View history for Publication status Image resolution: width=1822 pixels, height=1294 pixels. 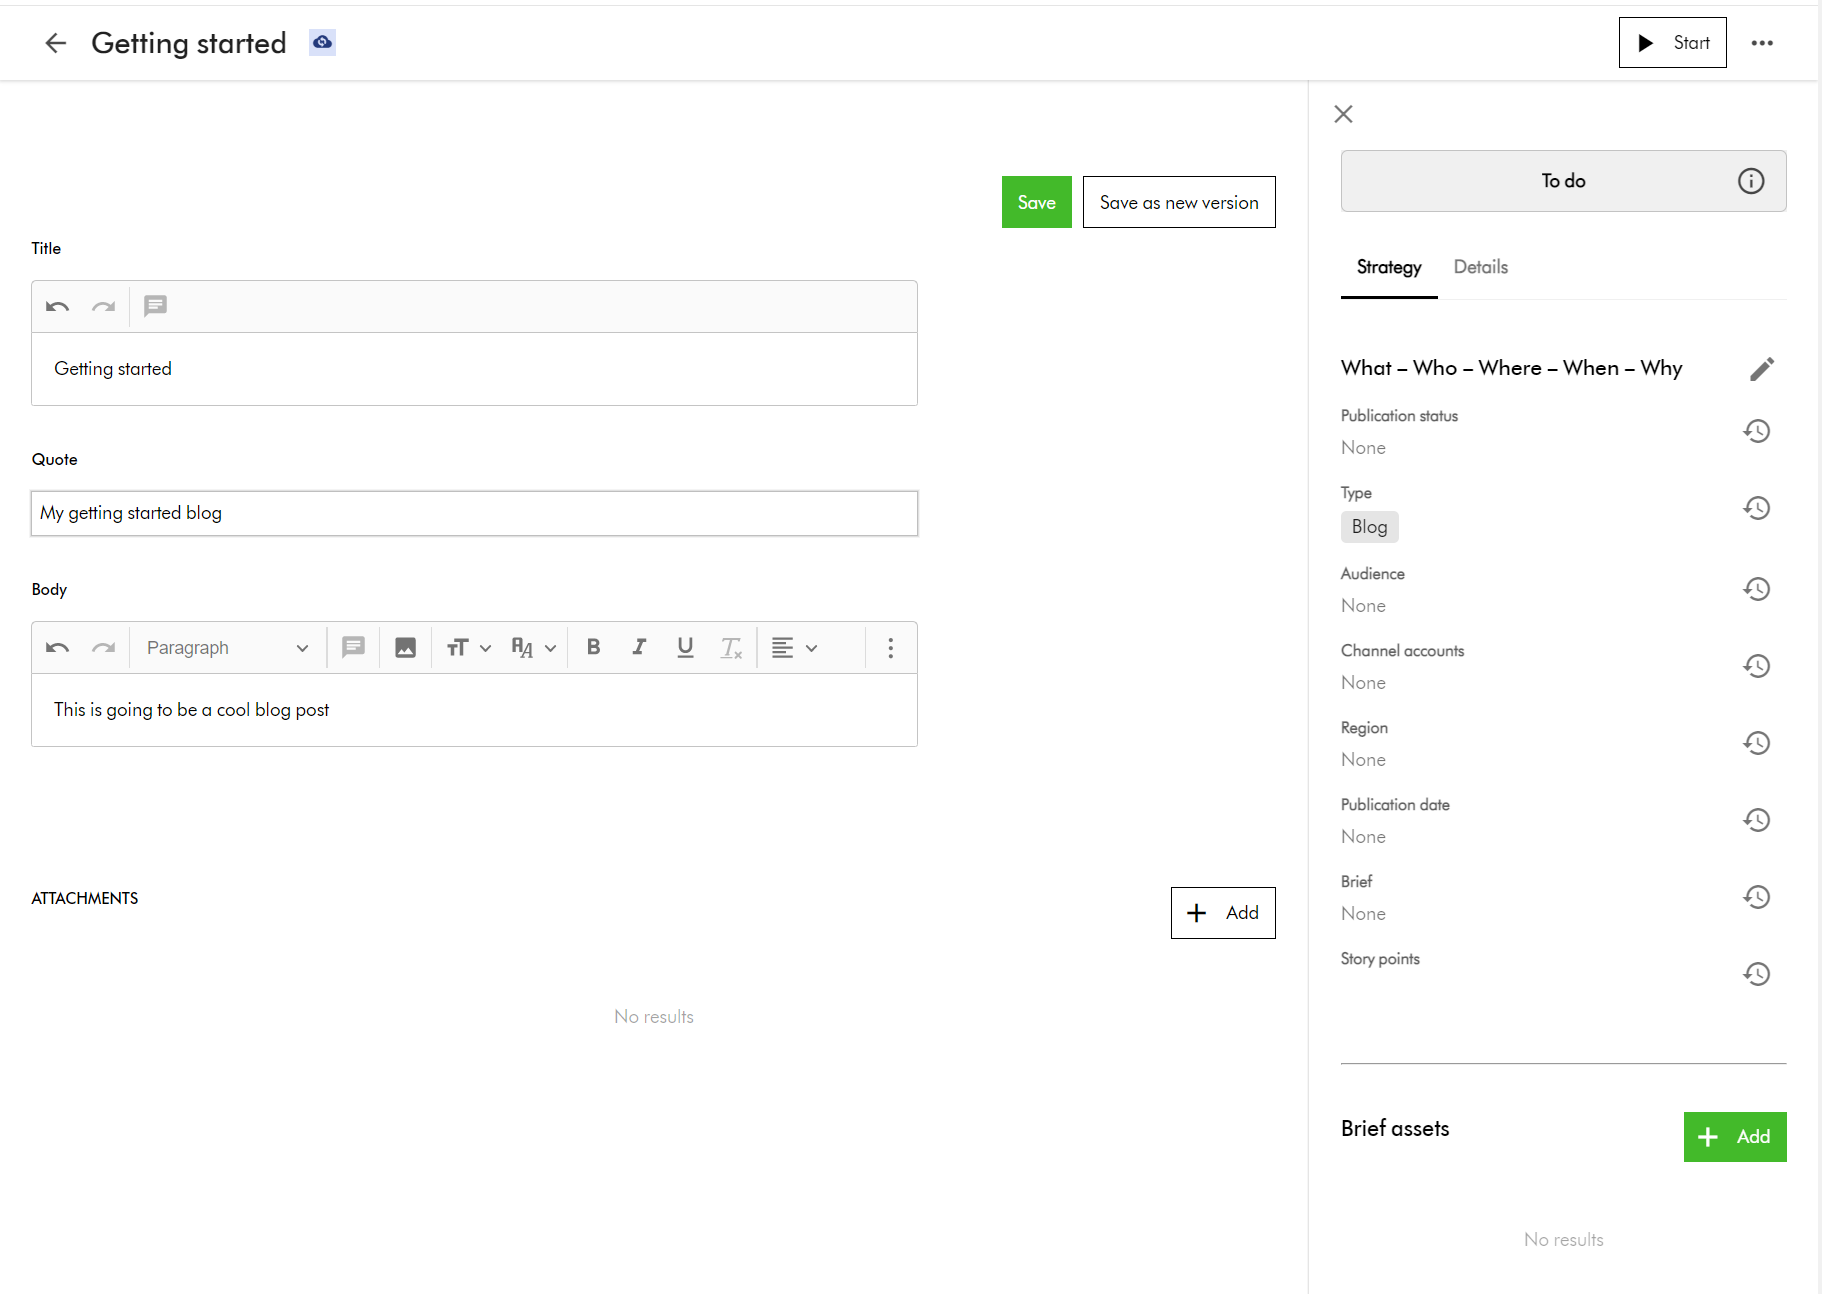[1757, 431]
